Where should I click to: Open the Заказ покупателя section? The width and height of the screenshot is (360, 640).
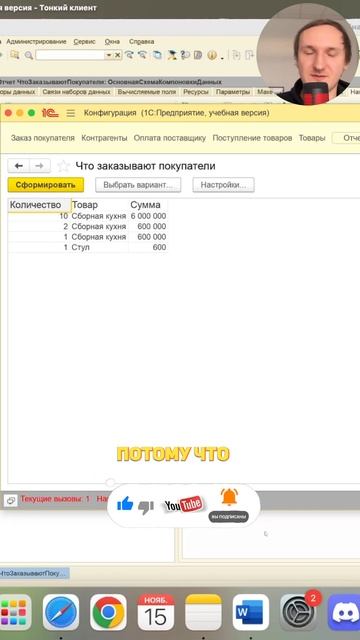43,138
